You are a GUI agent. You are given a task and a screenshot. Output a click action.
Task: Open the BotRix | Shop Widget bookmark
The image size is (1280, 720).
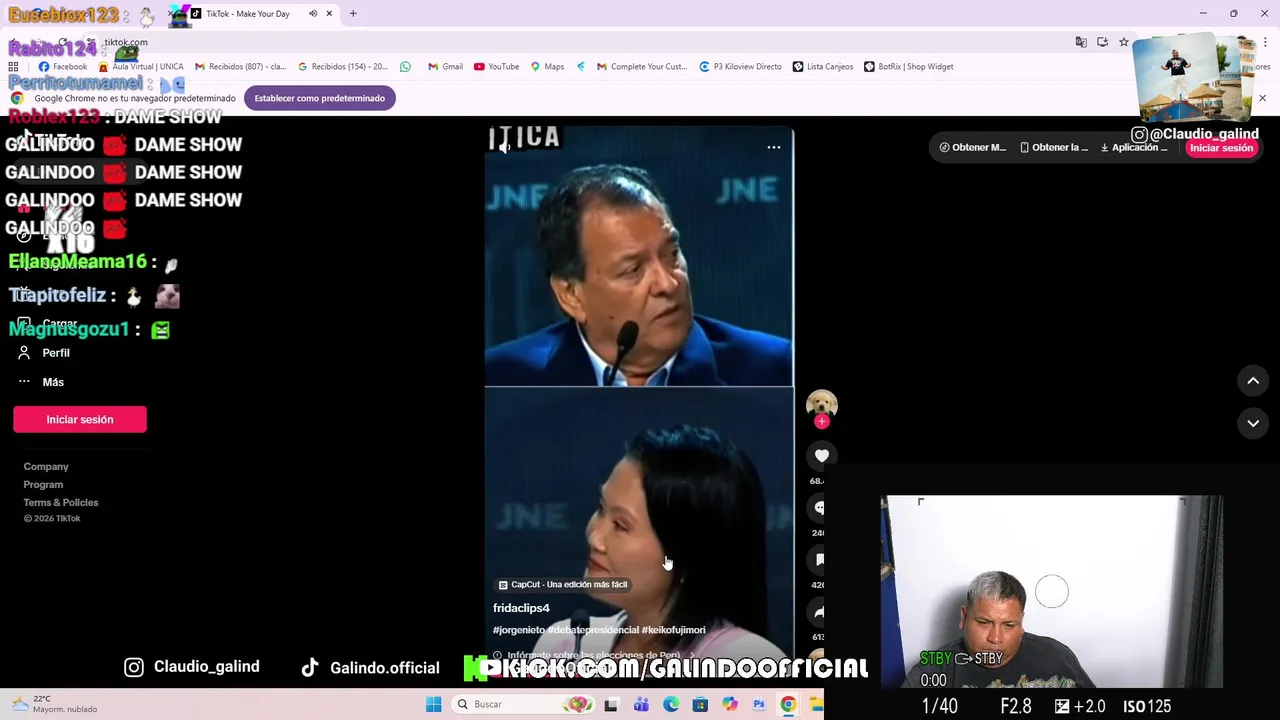click(908, 67)
